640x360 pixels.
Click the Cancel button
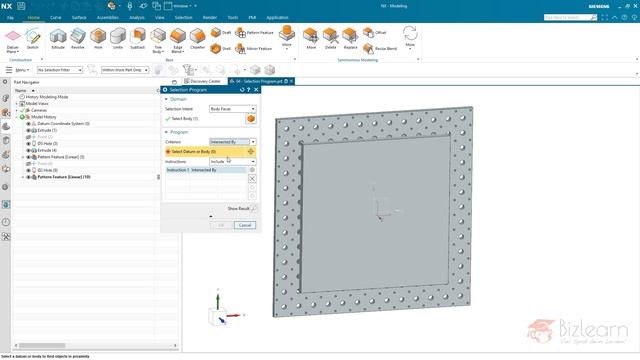pos(245,225)
